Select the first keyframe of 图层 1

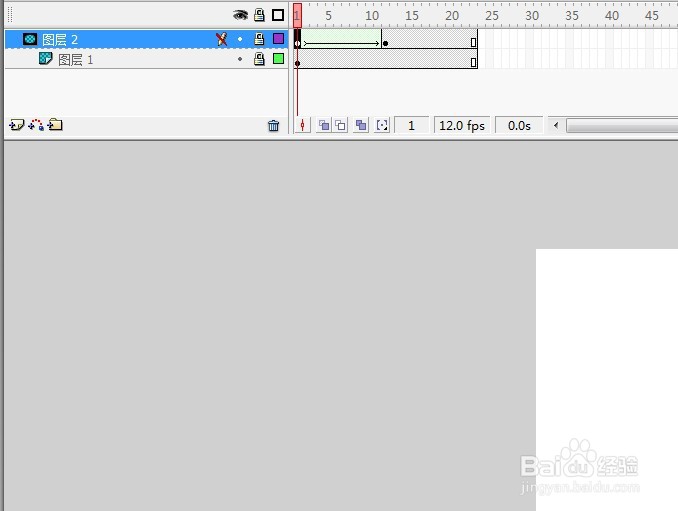click(x=297, y=63)
